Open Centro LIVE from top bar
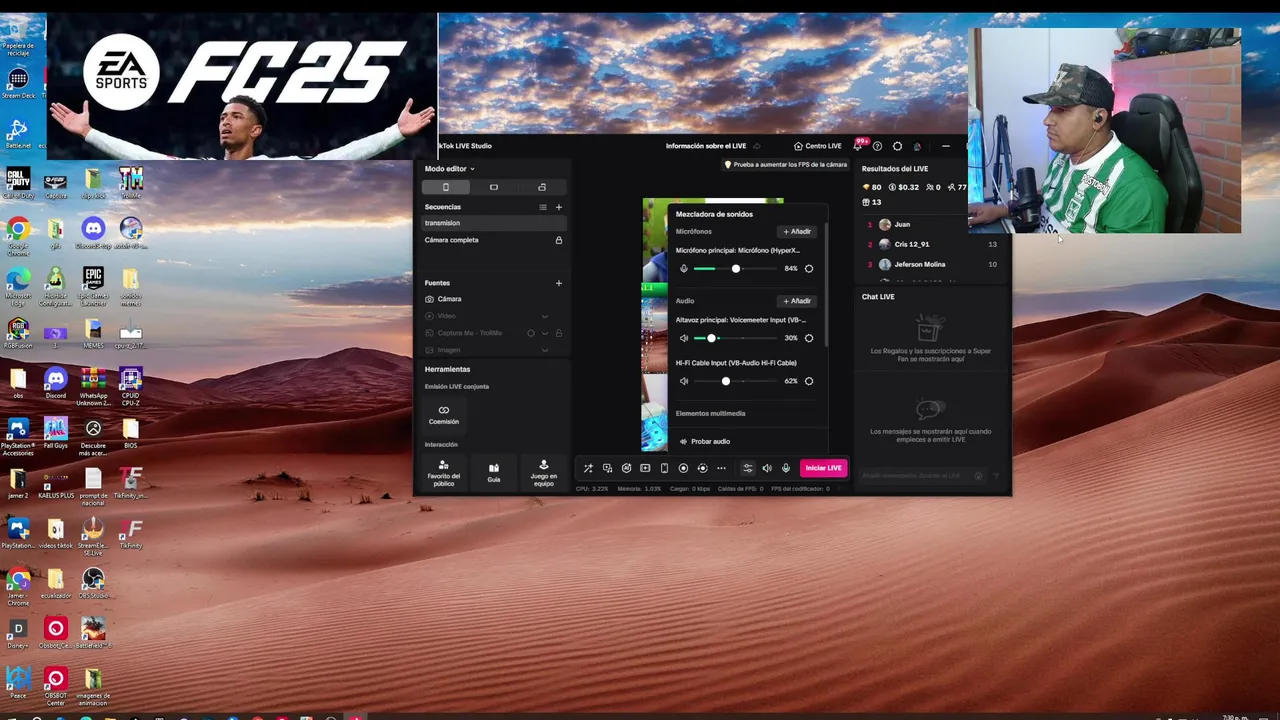Screen dimensions: 1280x720 (x=818, y=146)
